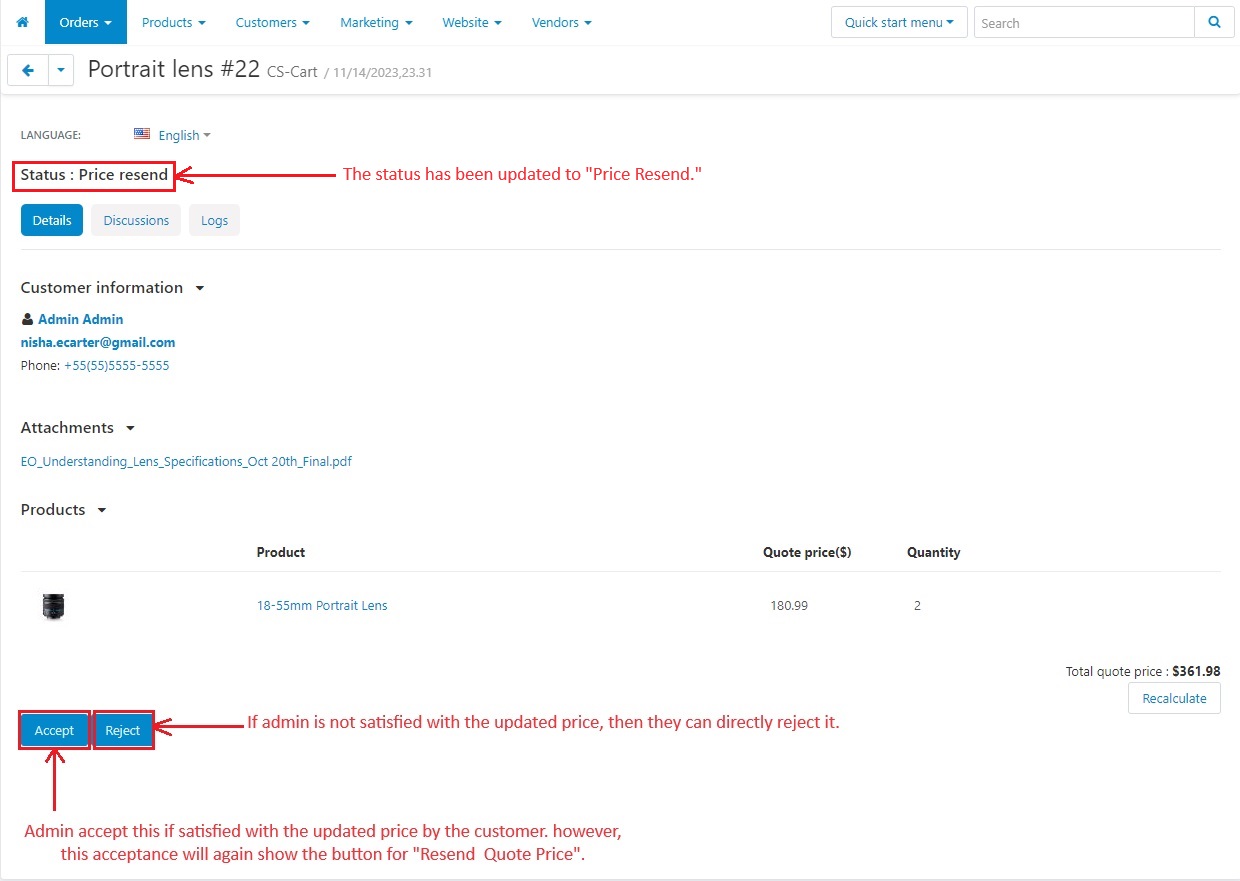Click into the Search input field
The width and height of the screenshot is (1240, 881).
pos(1084,22)
